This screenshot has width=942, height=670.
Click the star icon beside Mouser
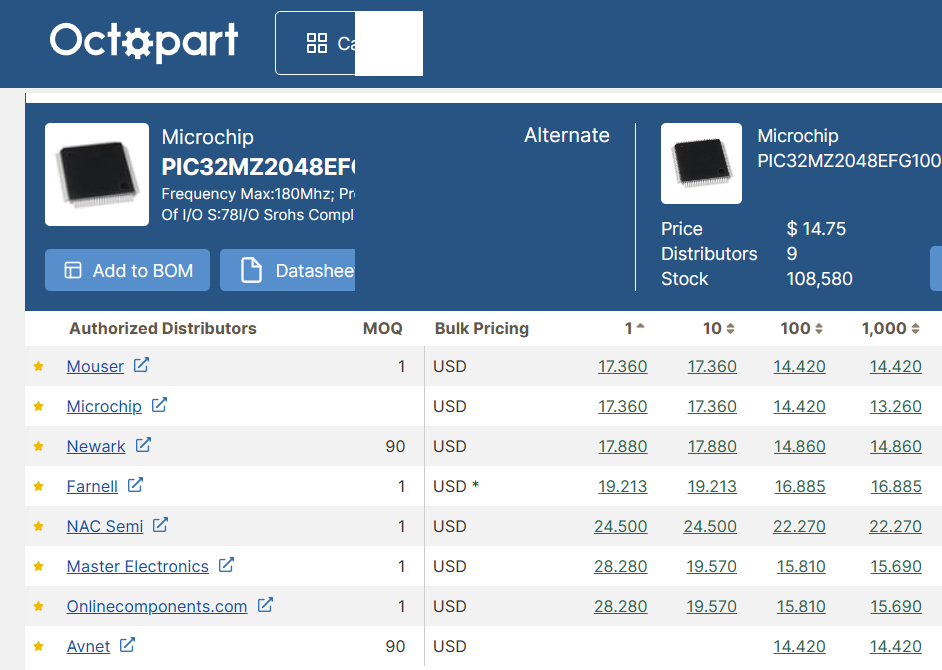coord(38,366)
